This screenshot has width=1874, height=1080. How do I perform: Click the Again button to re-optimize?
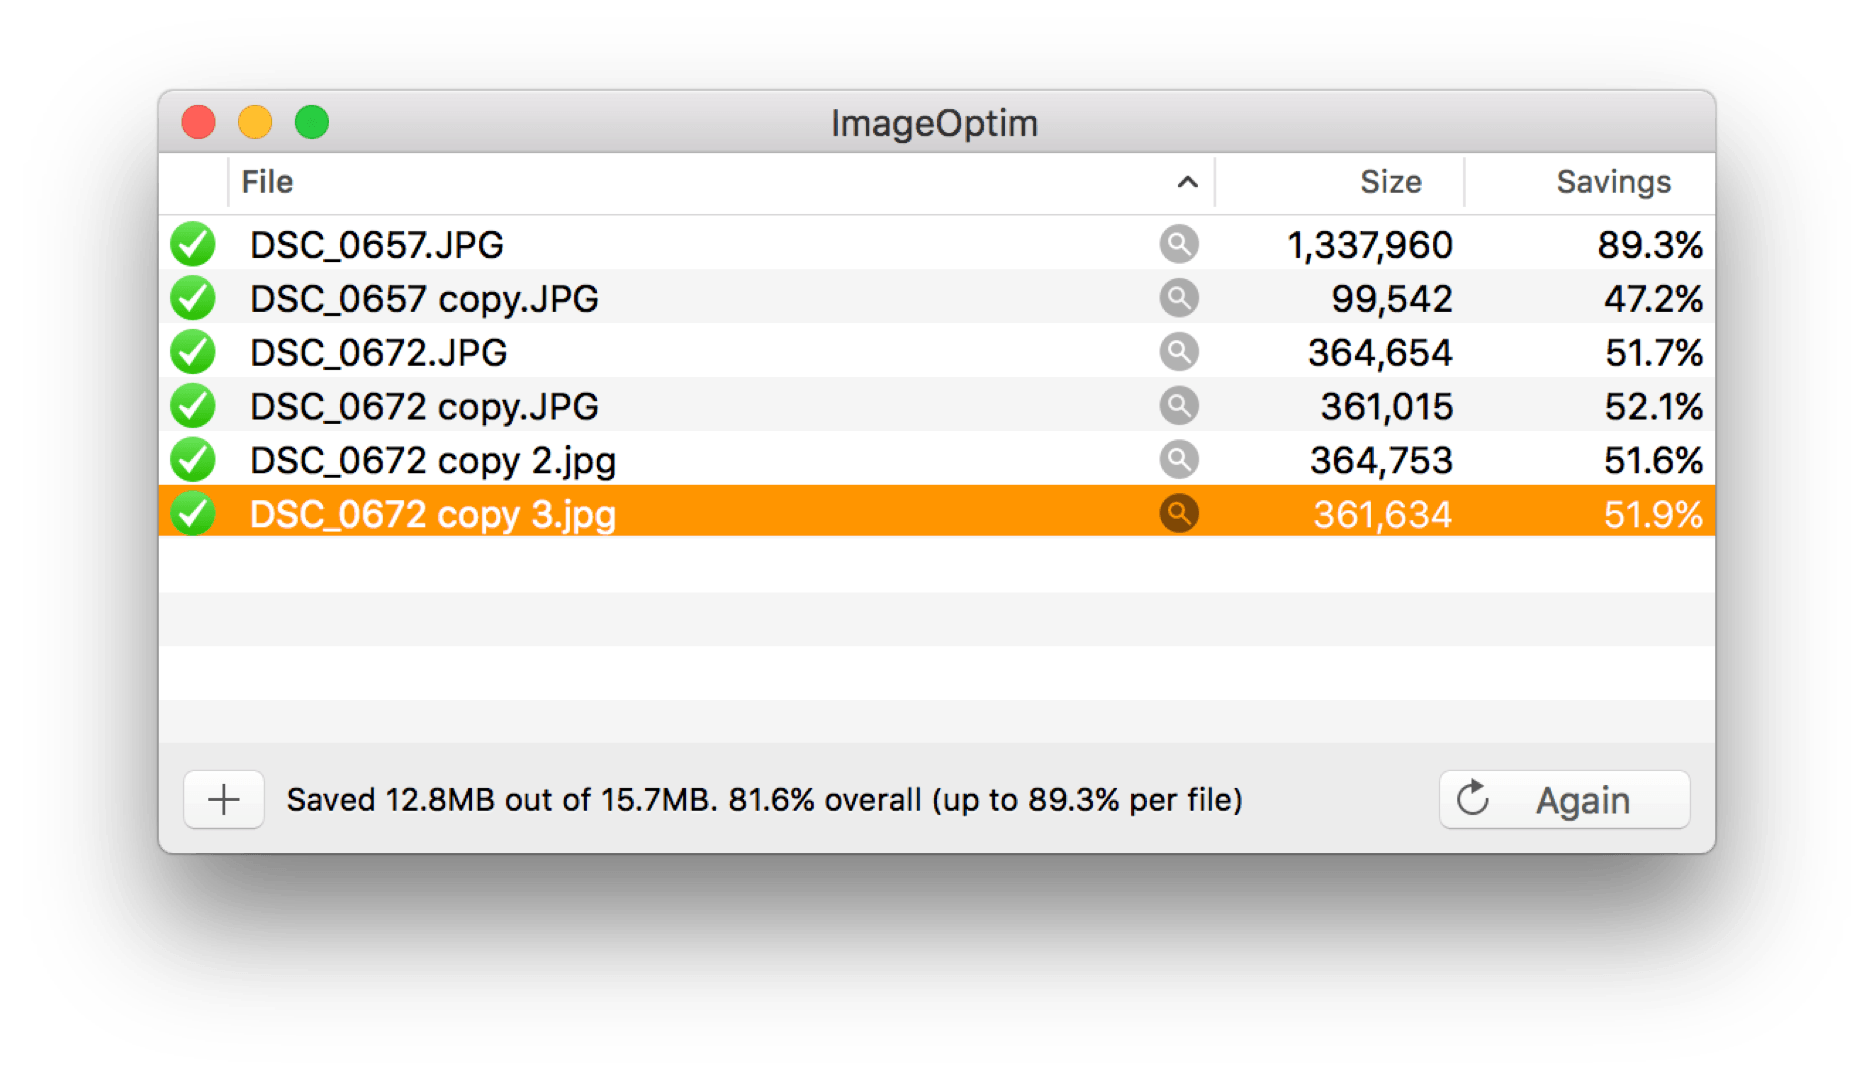(1564, 800)
